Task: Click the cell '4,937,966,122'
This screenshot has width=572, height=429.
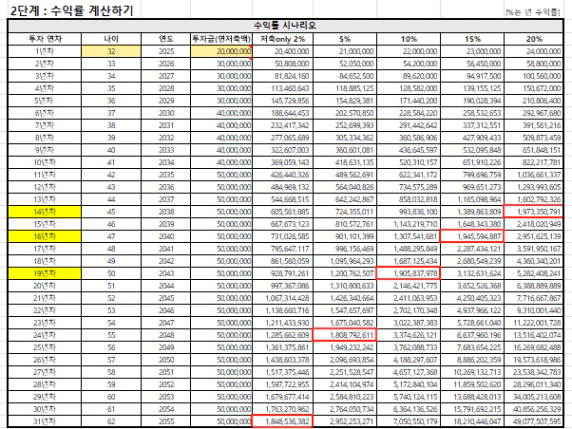Action: click(472, 310)
